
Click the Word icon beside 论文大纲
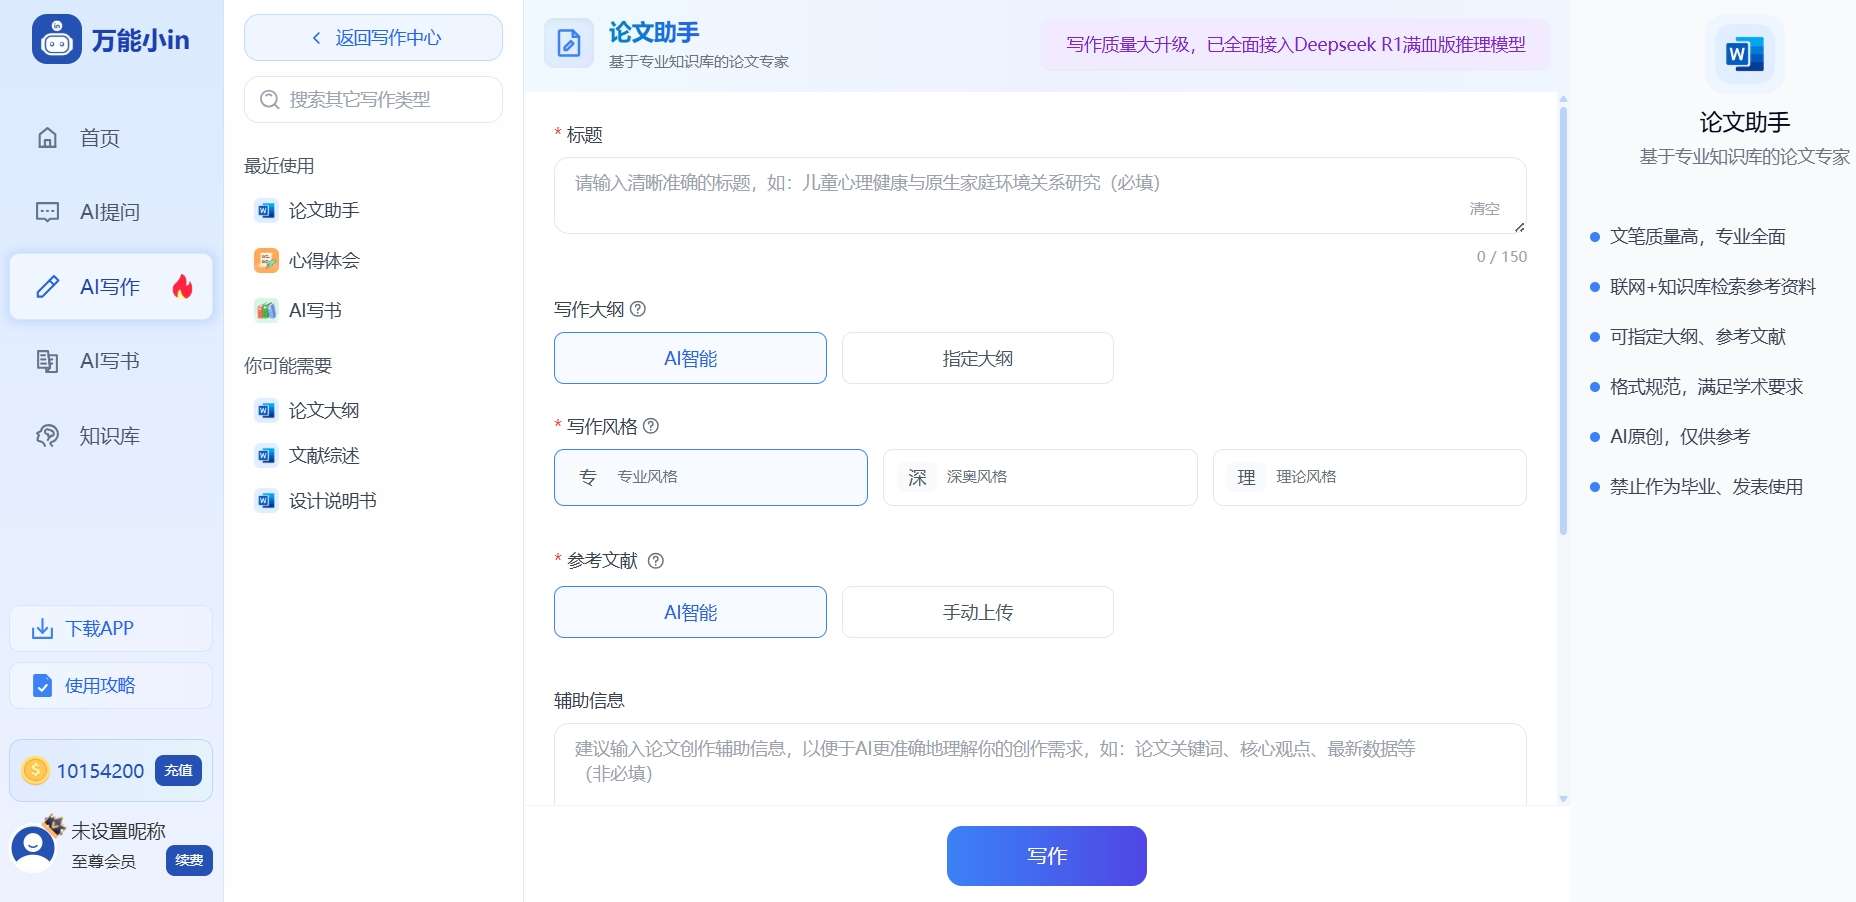pos(266,410)
